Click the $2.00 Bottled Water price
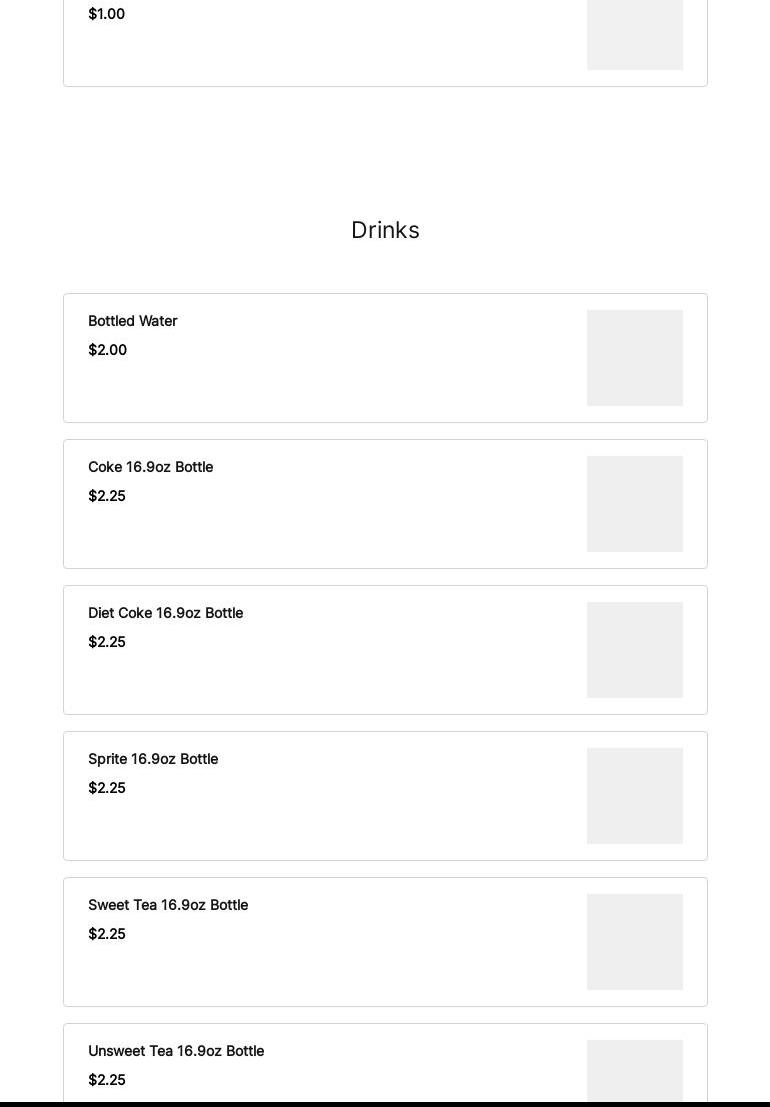This screenshot has height=1107, width=770. click(108, 350)
